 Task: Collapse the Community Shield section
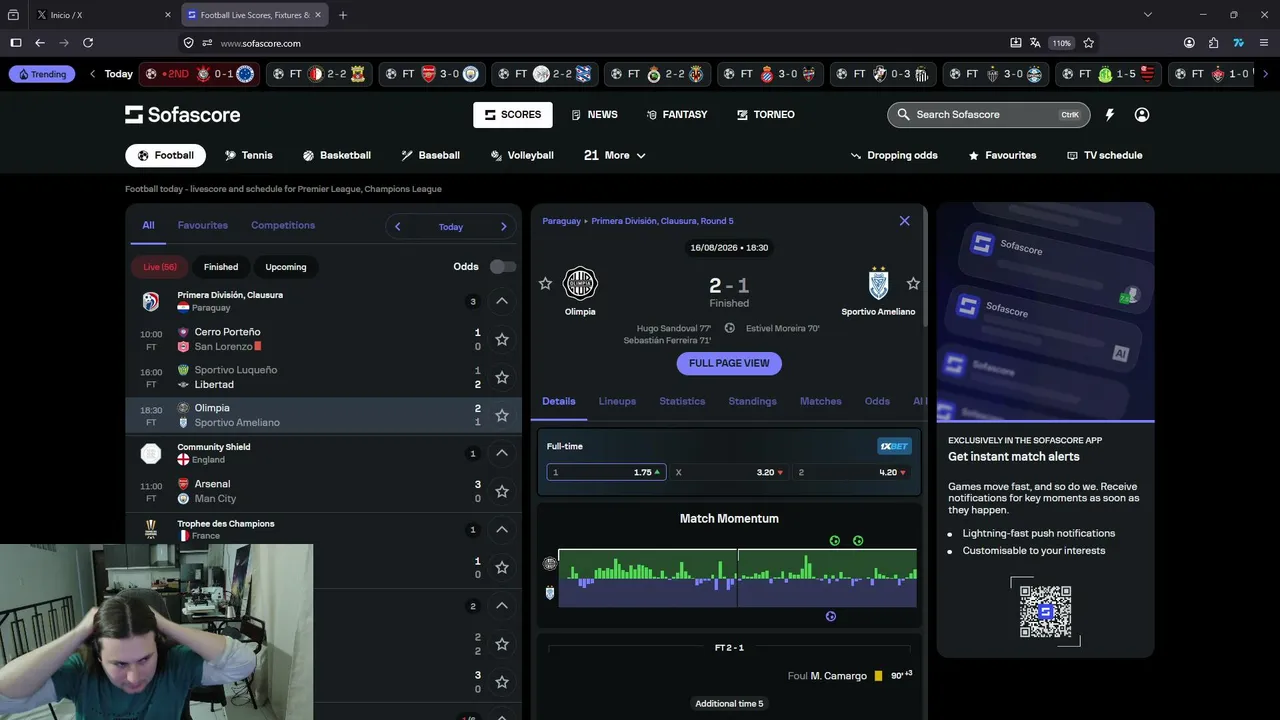502,453
